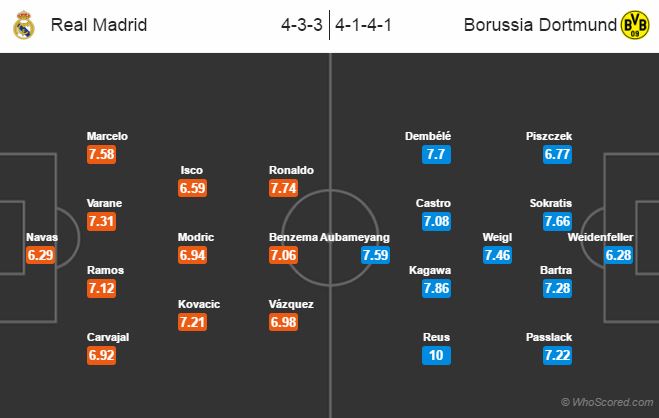The width and height of the screenshot is (659, 418).
Task: Select the Benzema player name
Action: (293, 237)
